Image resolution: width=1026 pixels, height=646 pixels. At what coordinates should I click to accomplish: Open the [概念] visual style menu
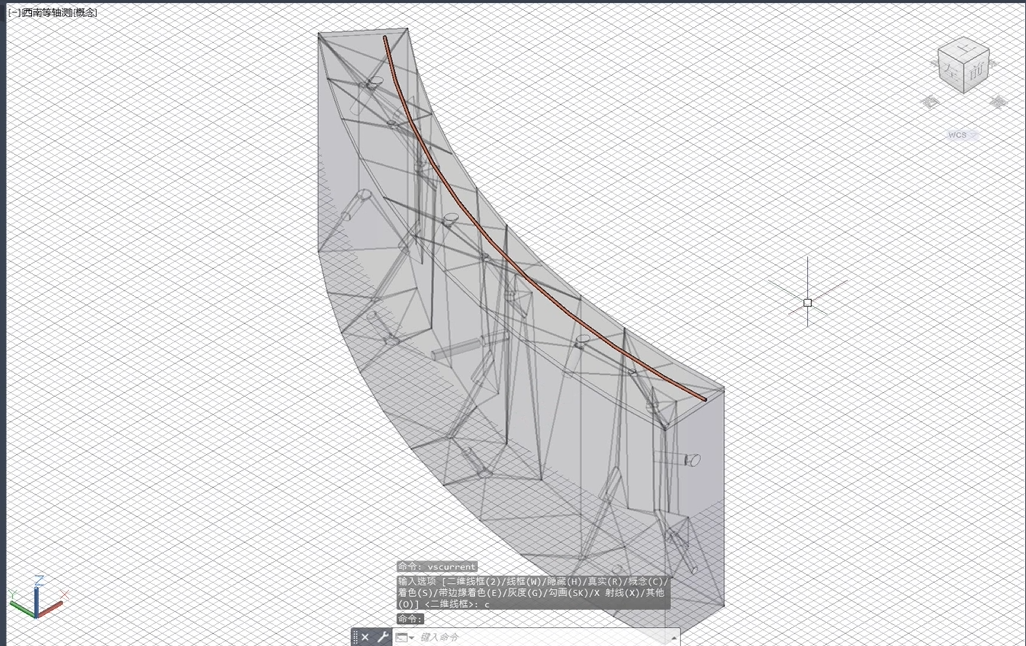click(85, 12)
